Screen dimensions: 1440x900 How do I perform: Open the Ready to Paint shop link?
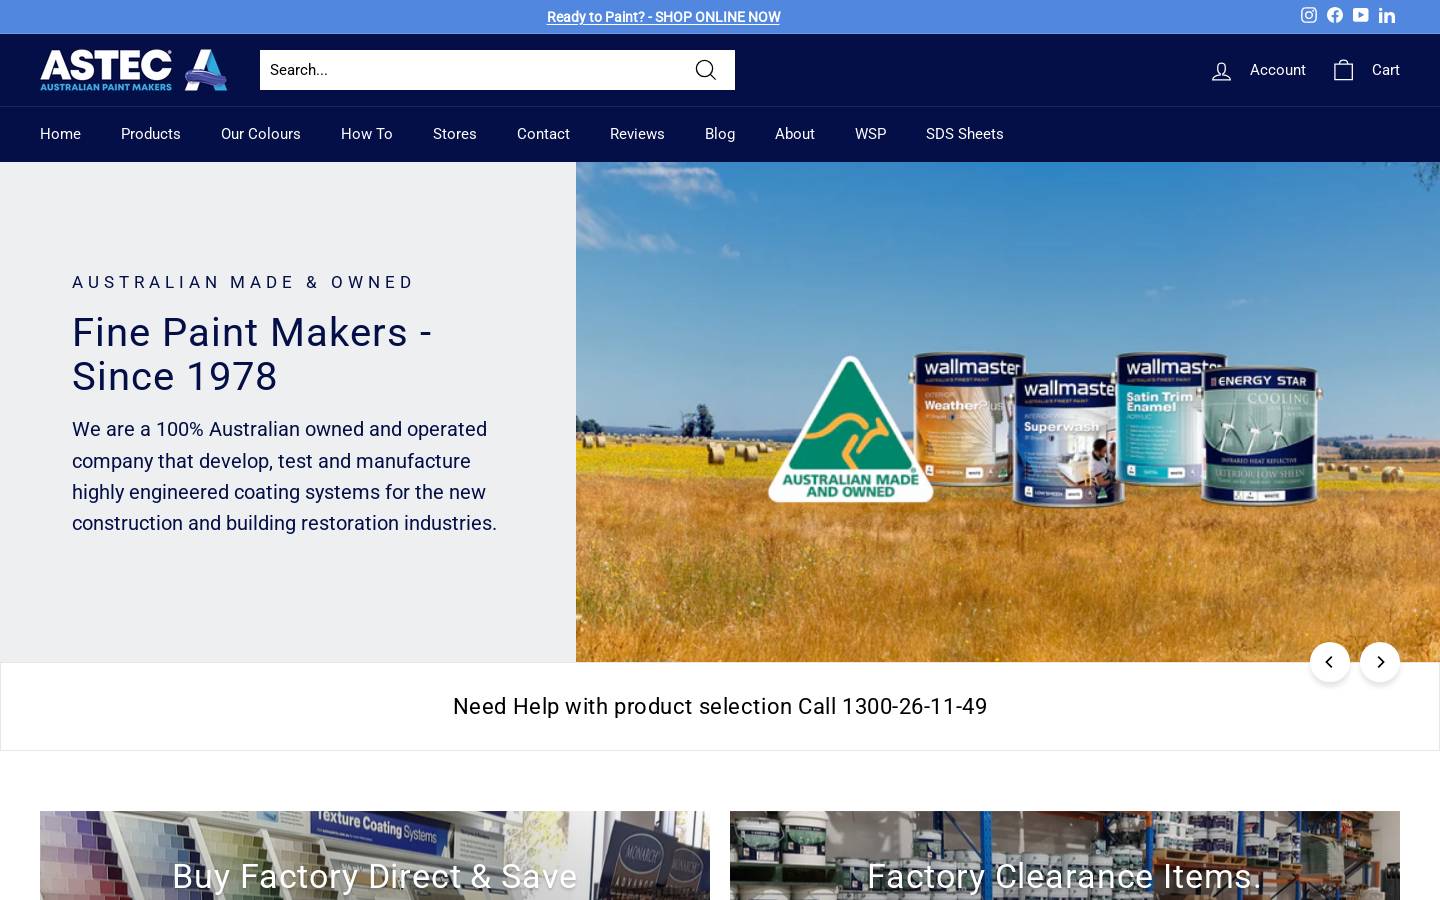[663, 17]
